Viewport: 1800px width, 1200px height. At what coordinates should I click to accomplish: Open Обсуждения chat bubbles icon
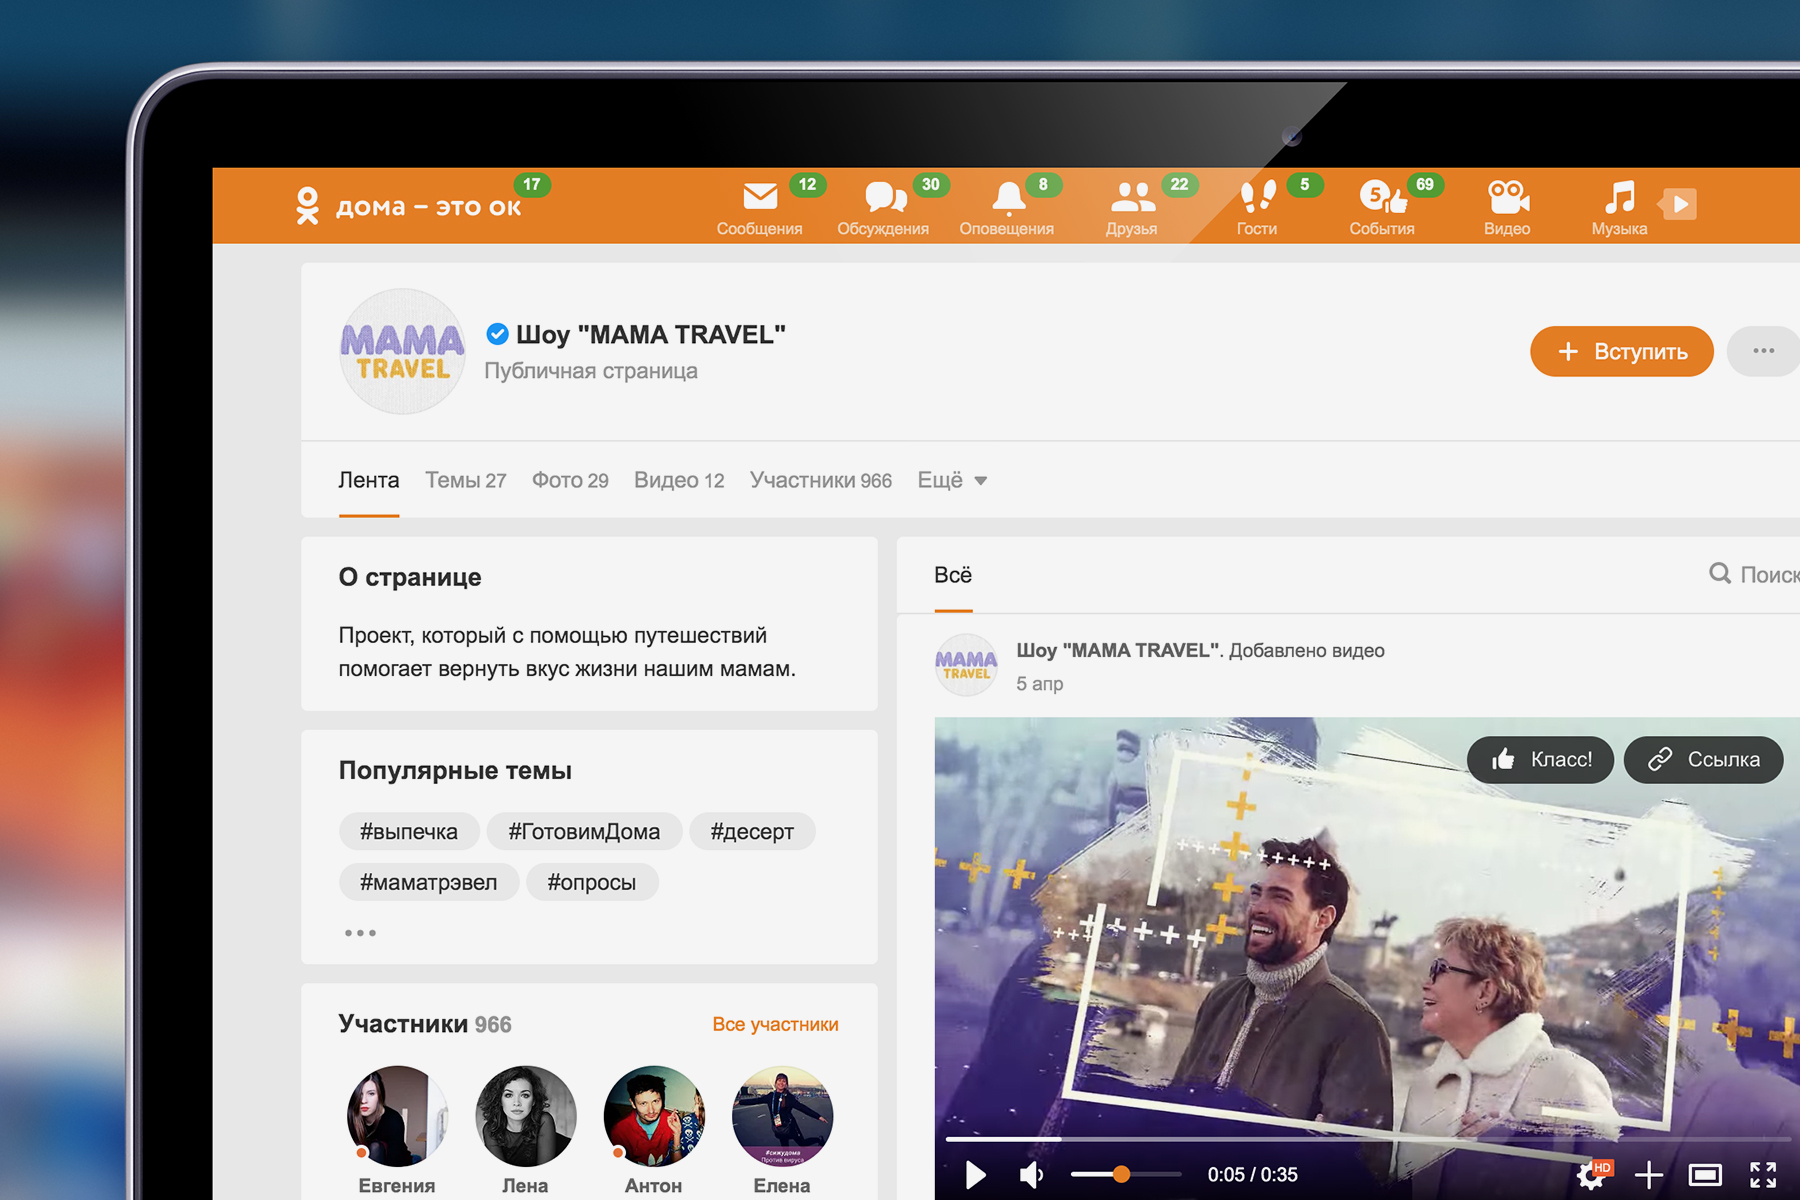click(884, 198)
